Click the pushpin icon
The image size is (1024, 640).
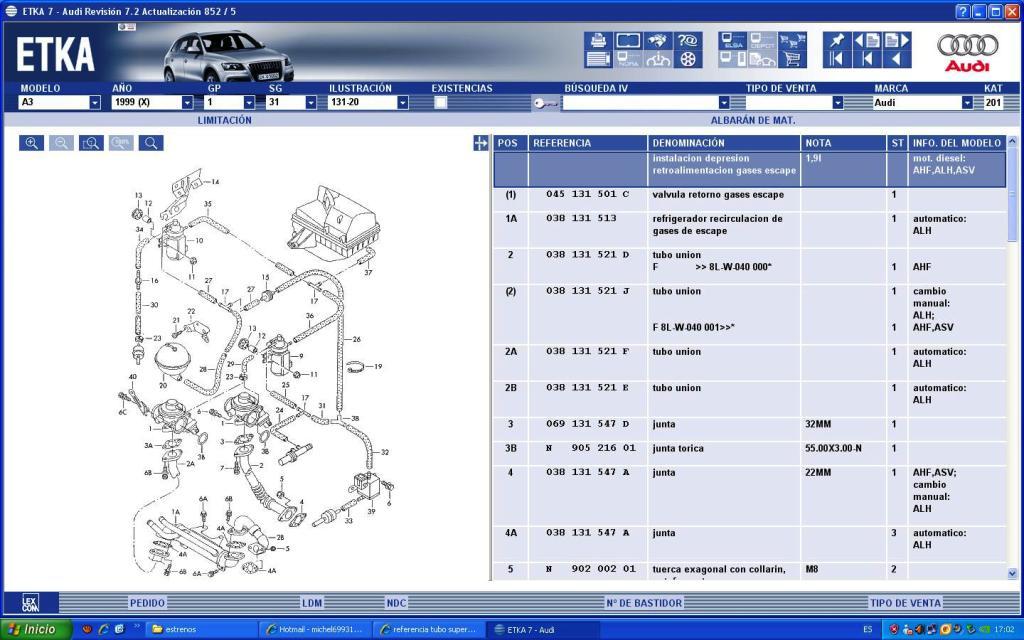tap(837, 41)
